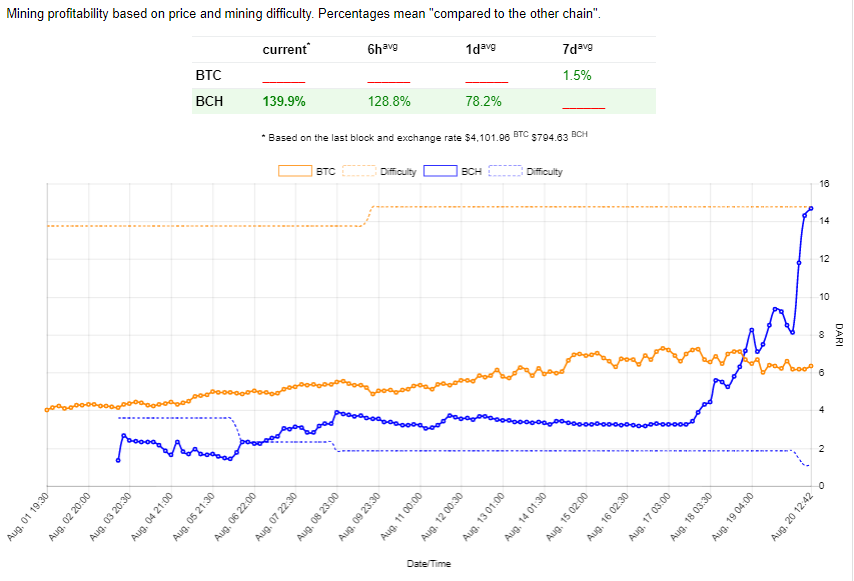Screen dimensions: 854x581
Task: Click the first BCH data point on chart
Action: pyautogui.click(x=118, y=460)
